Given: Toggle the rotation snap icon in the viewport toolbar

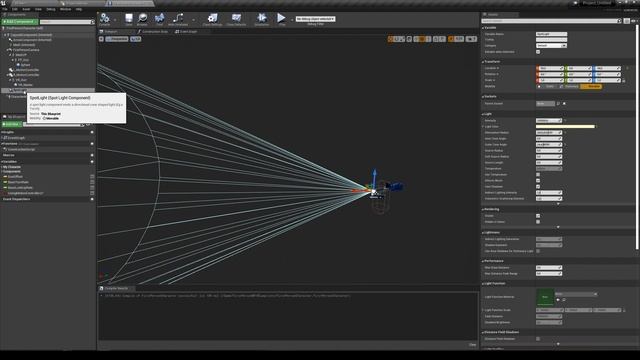Looking at the screenshot, I should (436, 39).
